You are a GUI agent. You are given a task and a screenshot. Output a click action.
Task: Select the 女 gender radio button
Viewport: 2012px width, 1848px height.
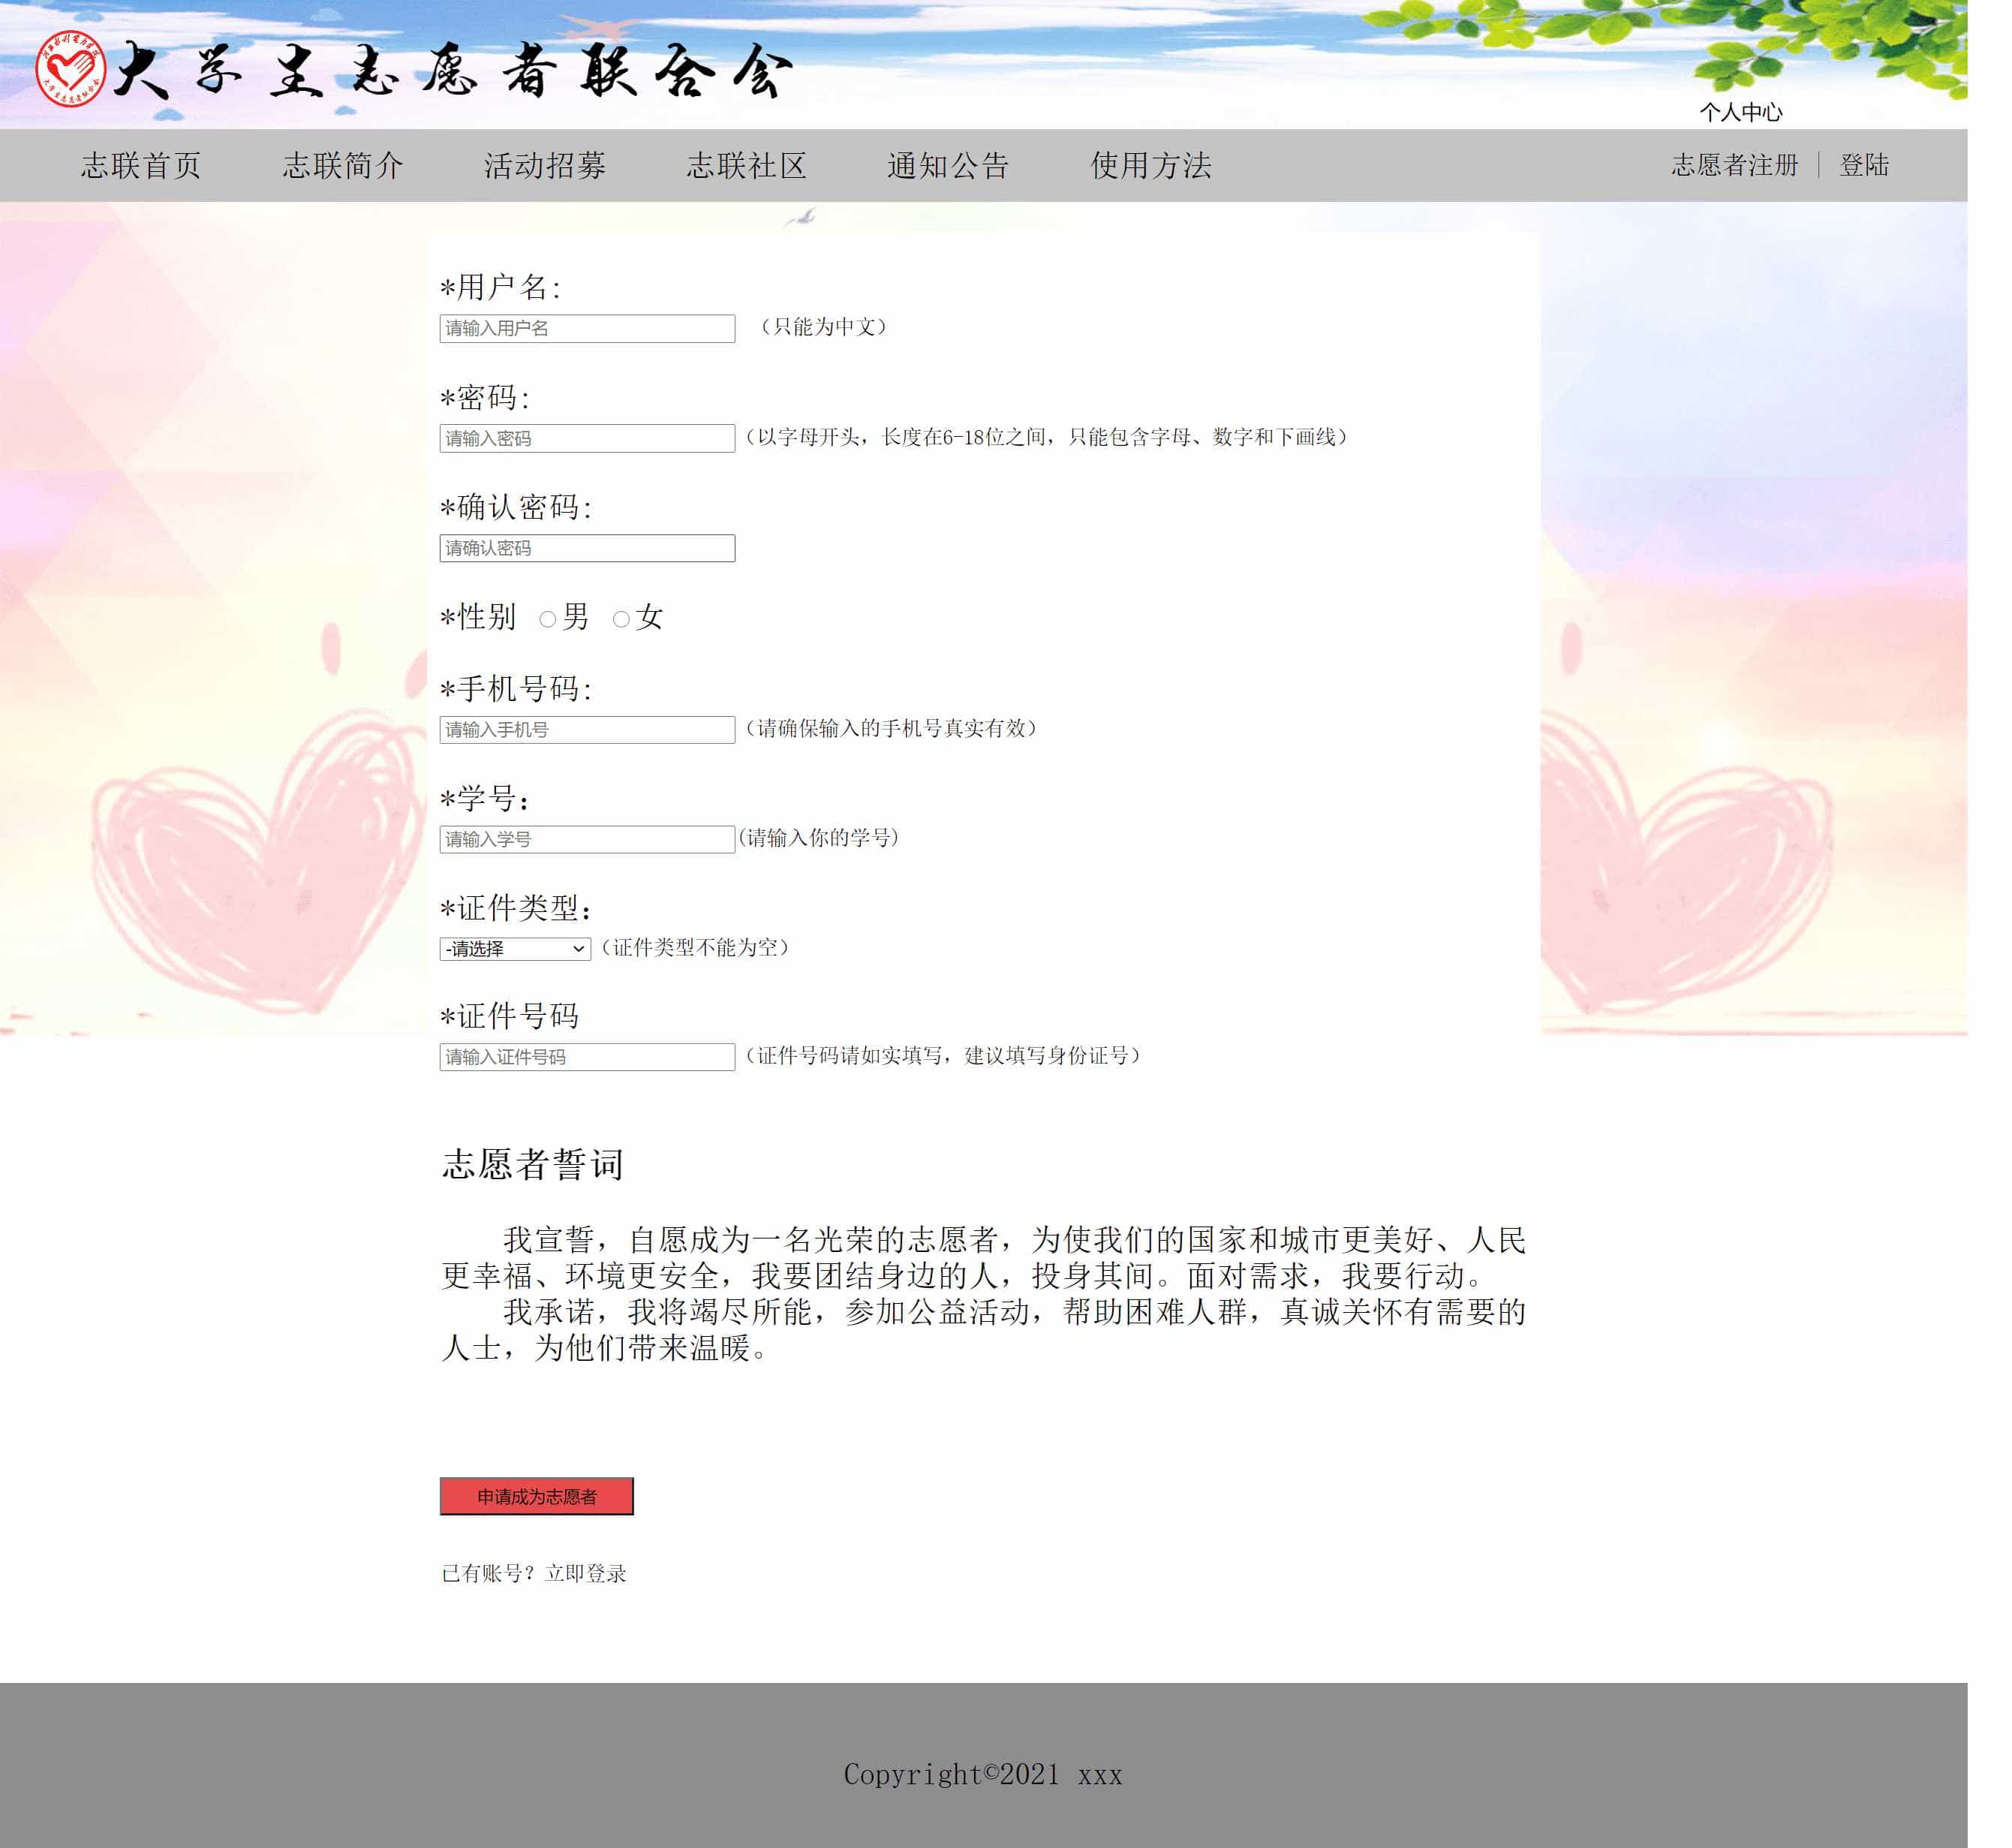tap(621, 620)
